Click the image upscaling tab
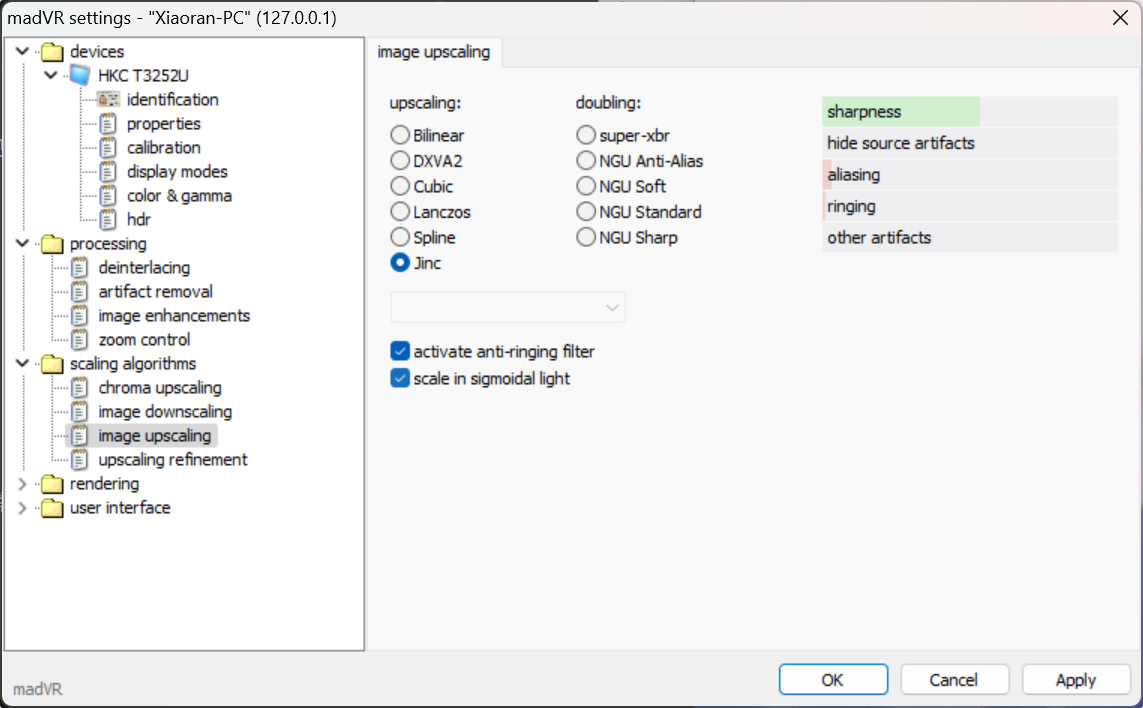This screenshot has height=708, width=1143. tap(434, 52)
